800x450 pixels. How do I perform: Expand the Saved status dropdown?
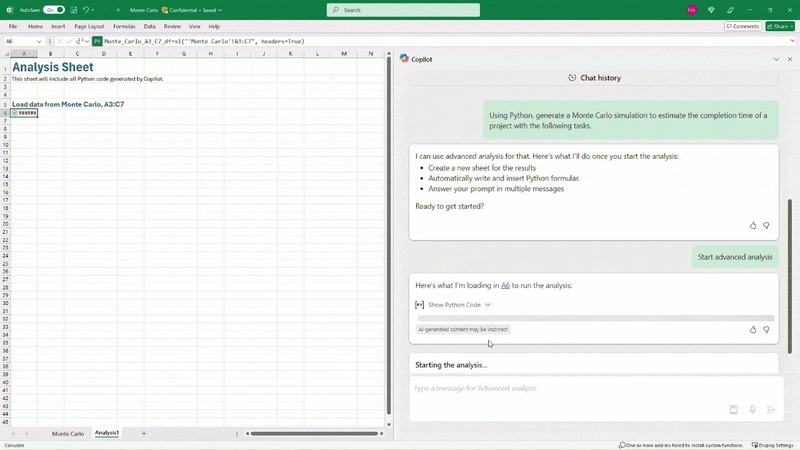[x=212, y=10]
